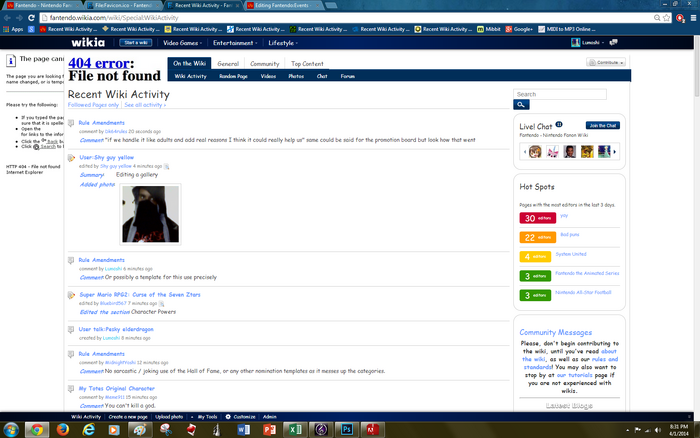Open the Mibbit bookmark
This screenshot has width=700, height=438.
point(489,29)
